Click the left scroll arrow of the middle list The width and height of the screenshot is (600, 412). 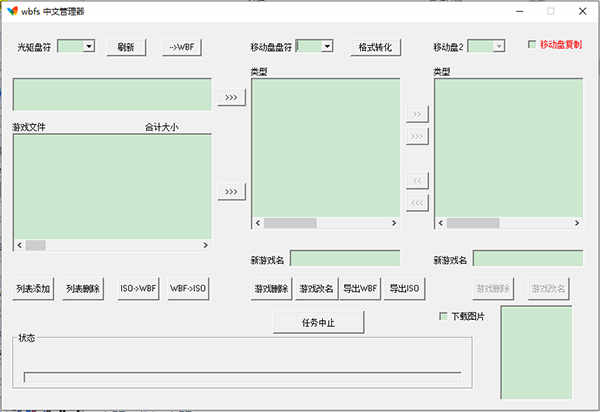(258, 223)
